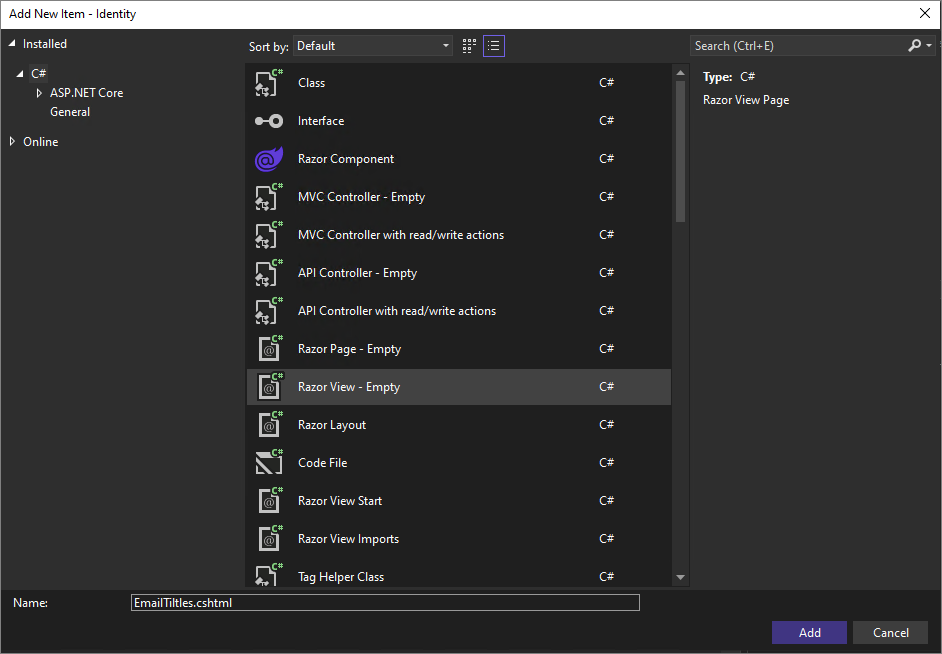Choose Razor View Imports template name

click(348, 539)
